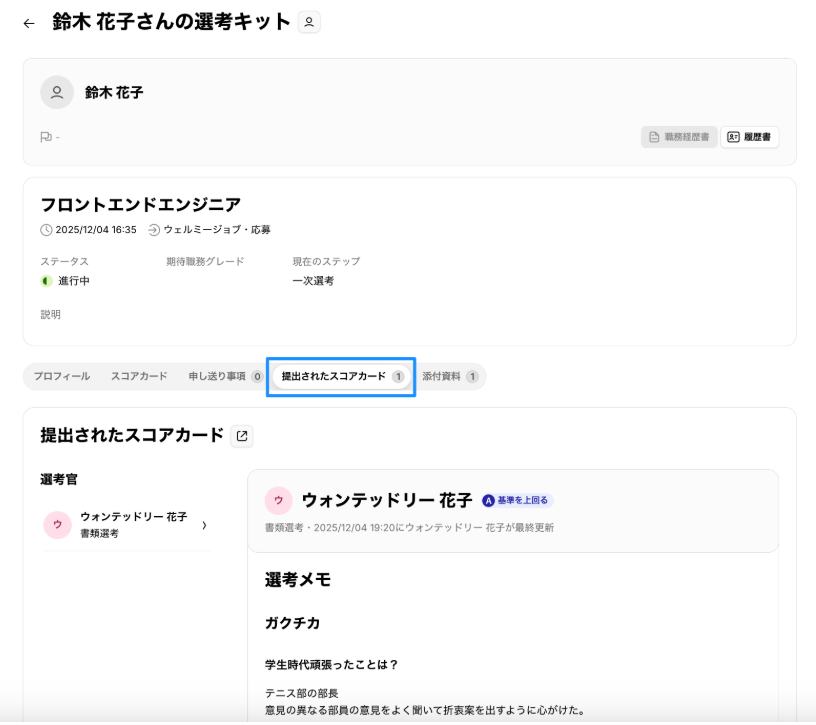Viewport: 816px width, 725px height.
Task: Open the 職務経歴書 document button
Action: (678, 137)
